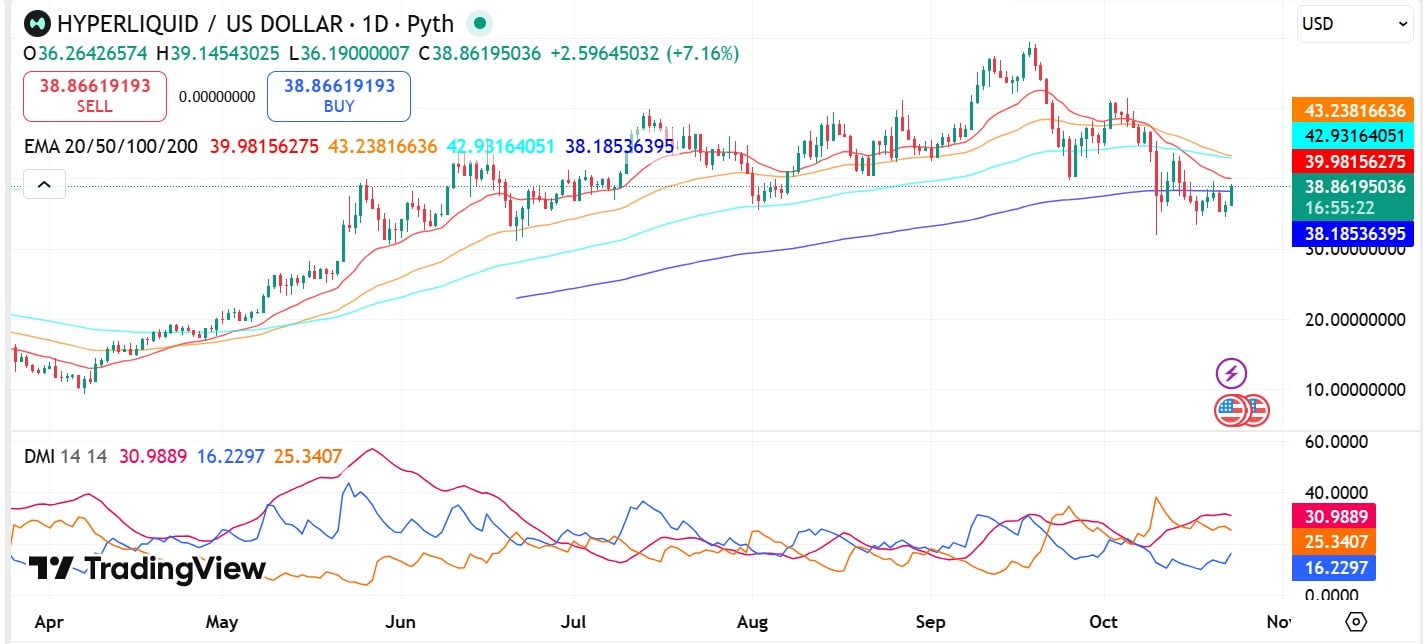The height and width of the screenshot is (644, 1423).
Task: Click the green market status dot
Action: (480, 23)
